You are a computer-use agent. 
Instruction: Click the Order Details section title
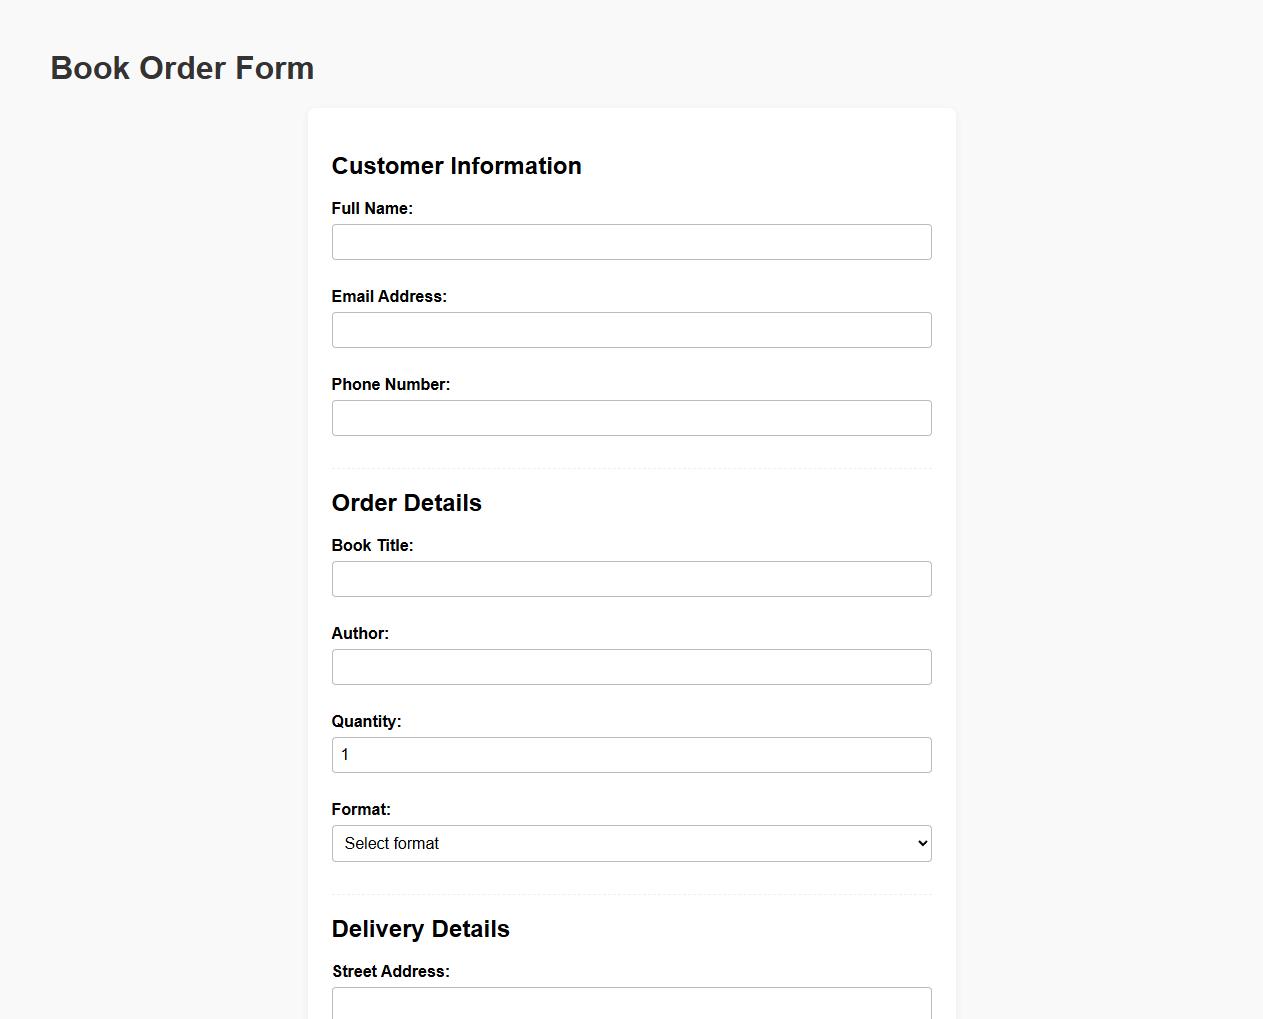[x=407, y=503]
